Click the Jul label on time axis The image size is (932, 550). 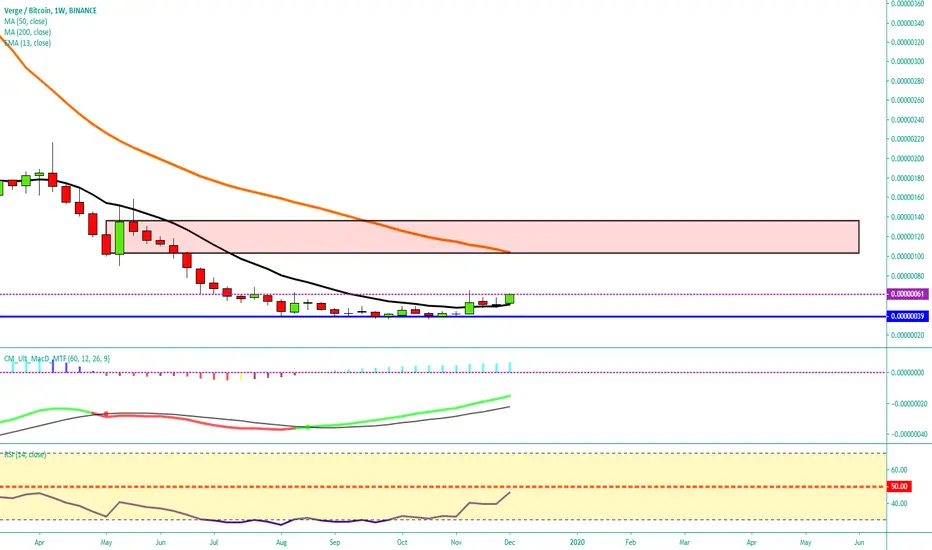tap(214, 542)
